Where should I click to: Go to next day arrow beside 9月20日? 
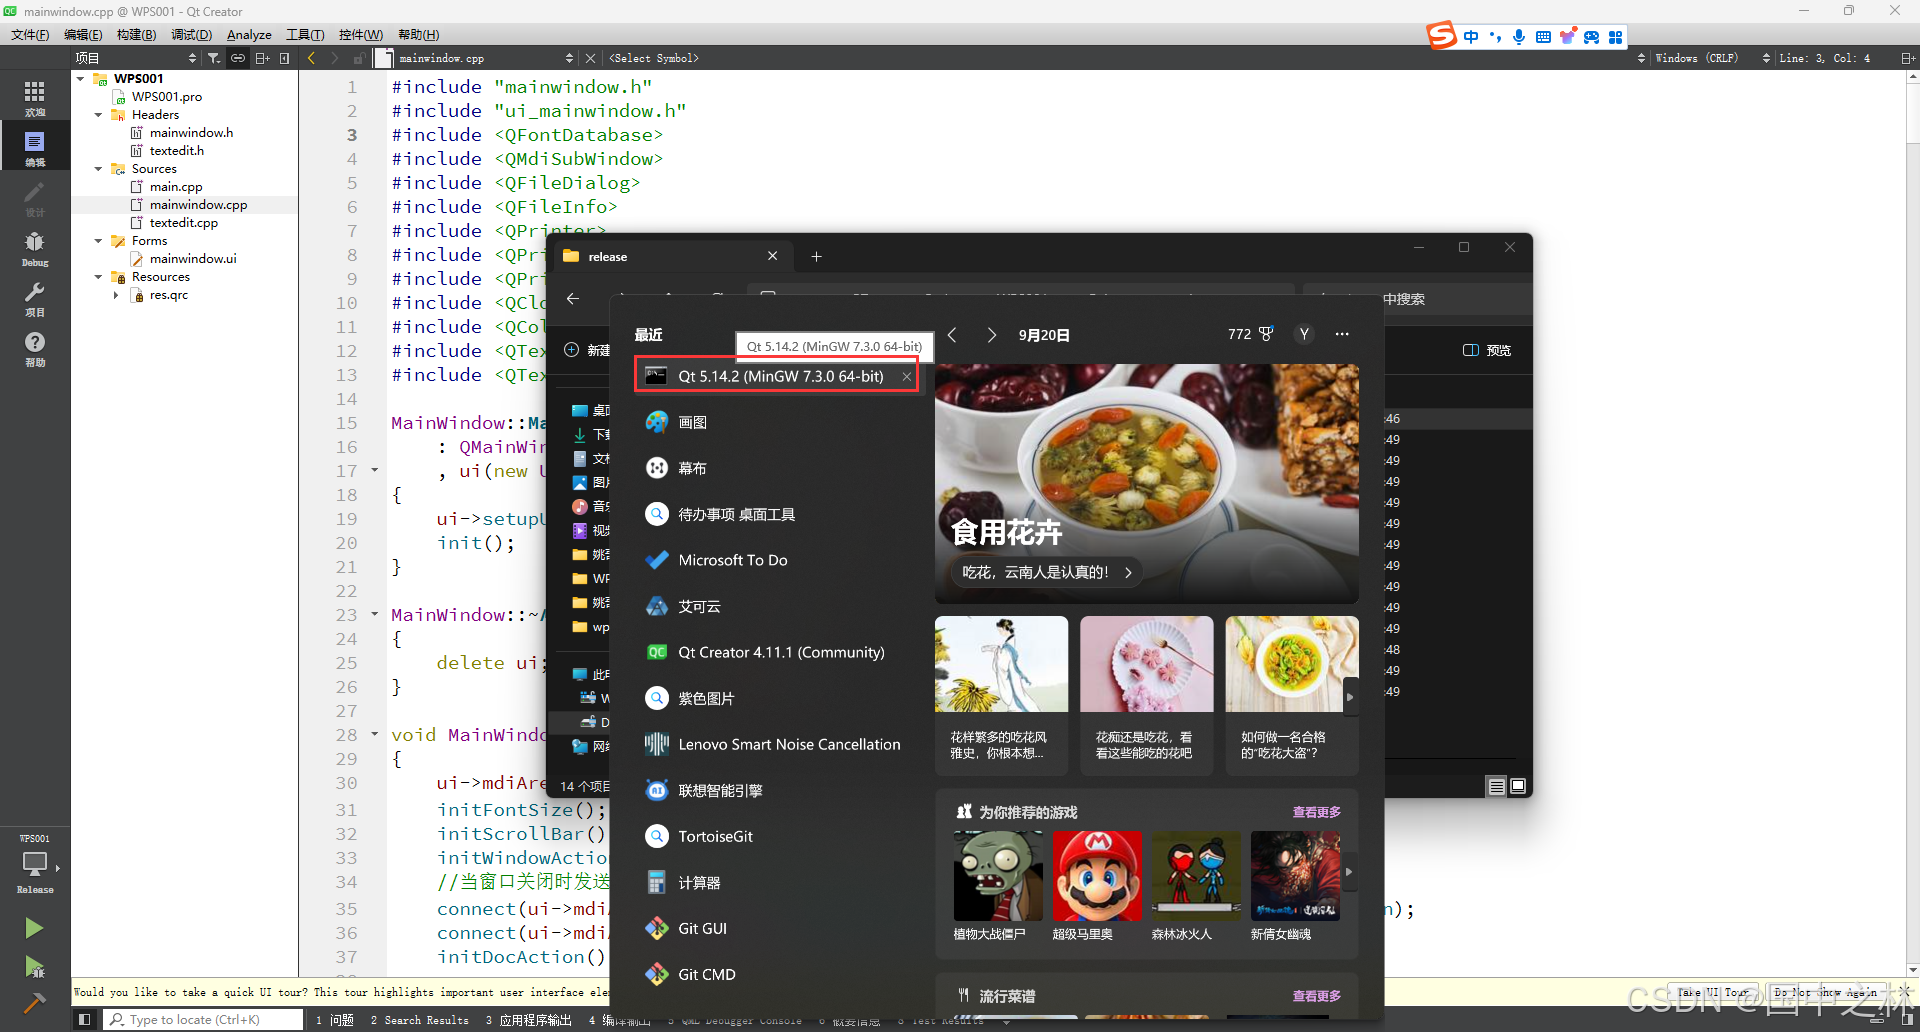click(x=991, y=335)
